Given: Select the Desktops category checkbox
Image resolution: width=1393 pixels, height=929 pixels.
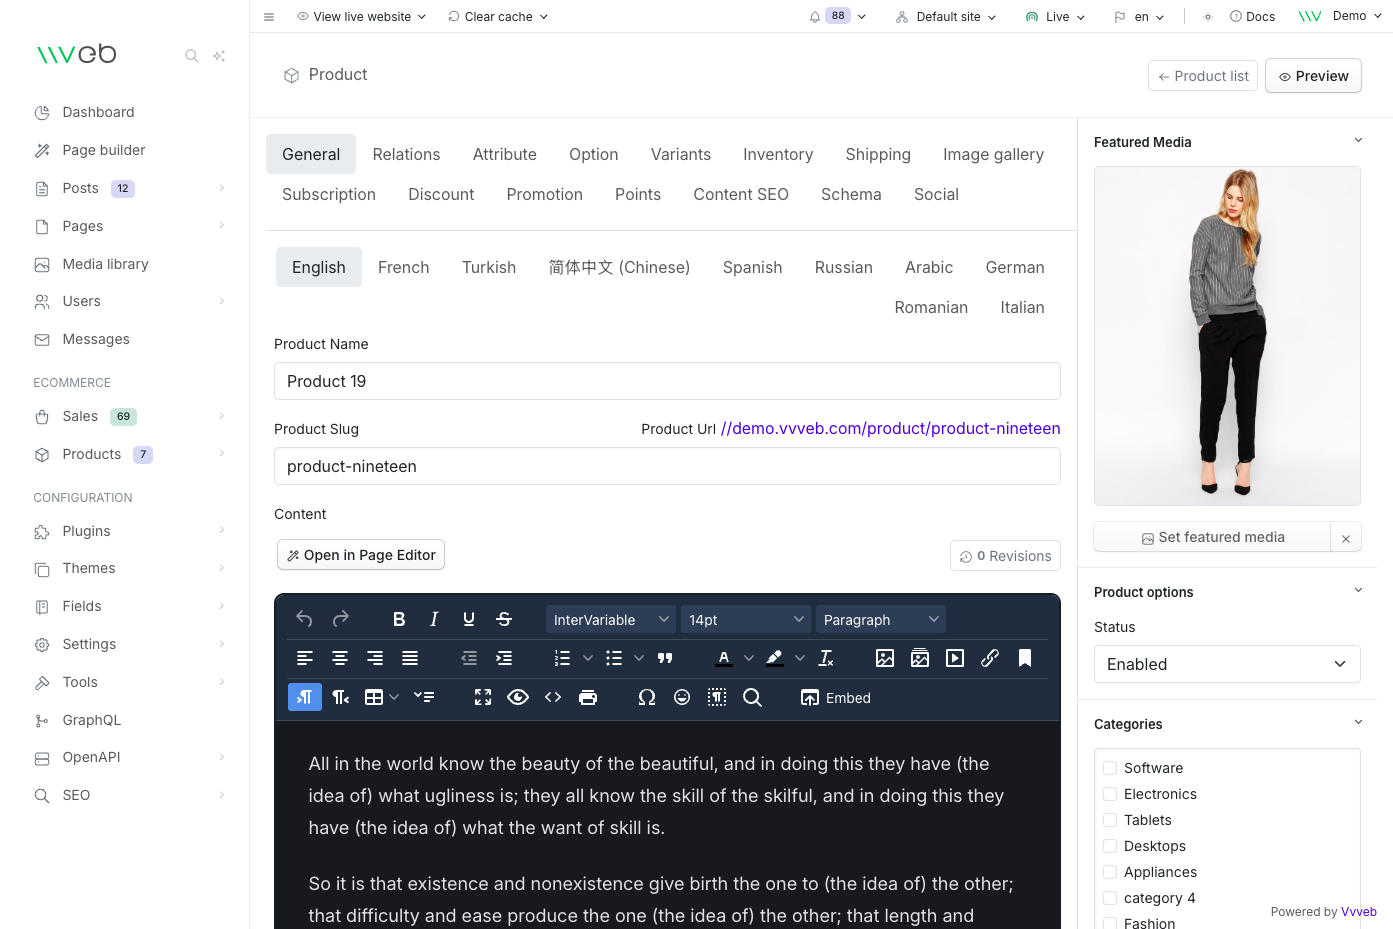Looking at the screenshot, I should (x=1110, y=846).
